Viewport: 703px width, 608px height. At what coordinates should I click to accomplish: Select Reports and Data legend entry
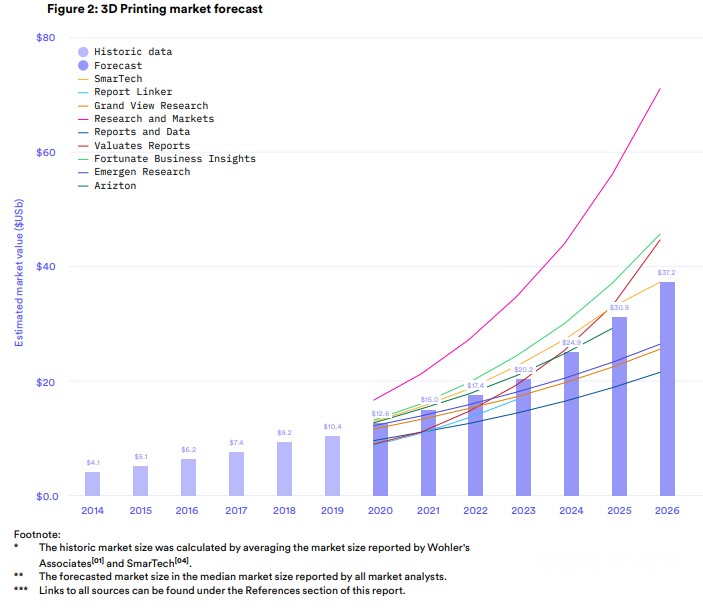pos(141,132)
